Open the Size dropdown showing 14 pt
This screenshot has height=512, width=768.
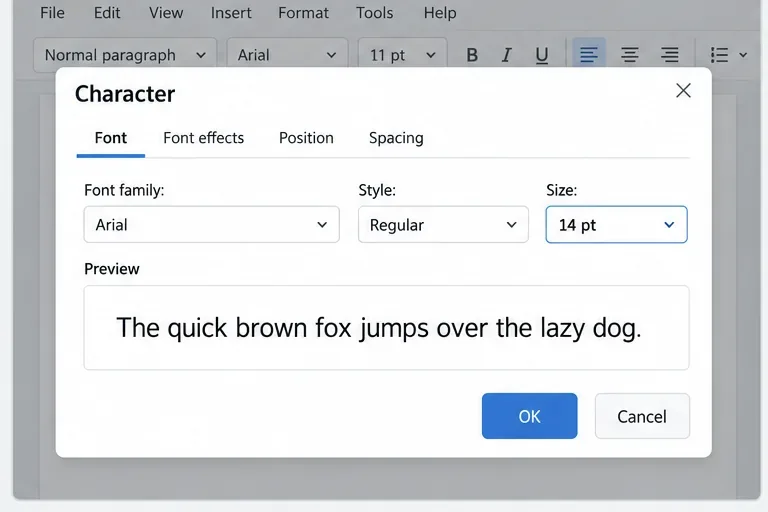click(x=616, y=224)
